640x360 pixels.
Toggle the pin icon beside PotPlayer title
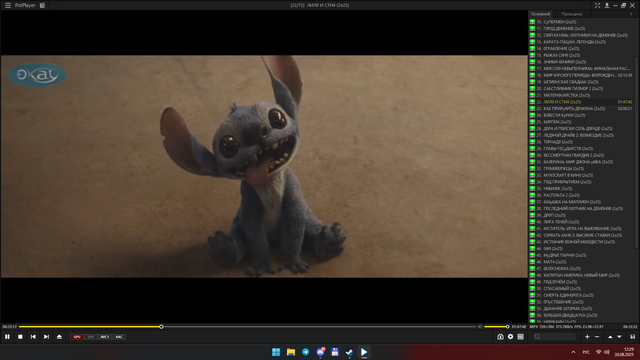pyautogui.click(x=42, y=5)
